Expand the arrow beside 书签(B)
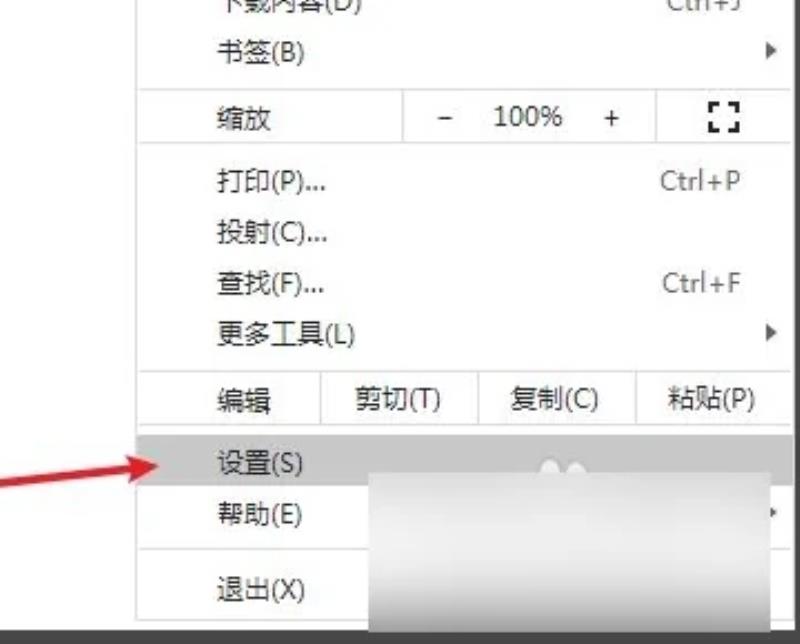 771,51
